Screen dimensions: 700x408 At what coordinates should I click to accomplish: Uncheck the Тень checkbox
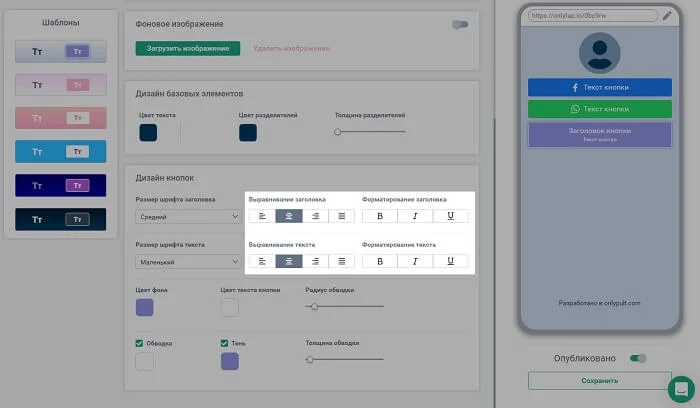coord(226,343)
